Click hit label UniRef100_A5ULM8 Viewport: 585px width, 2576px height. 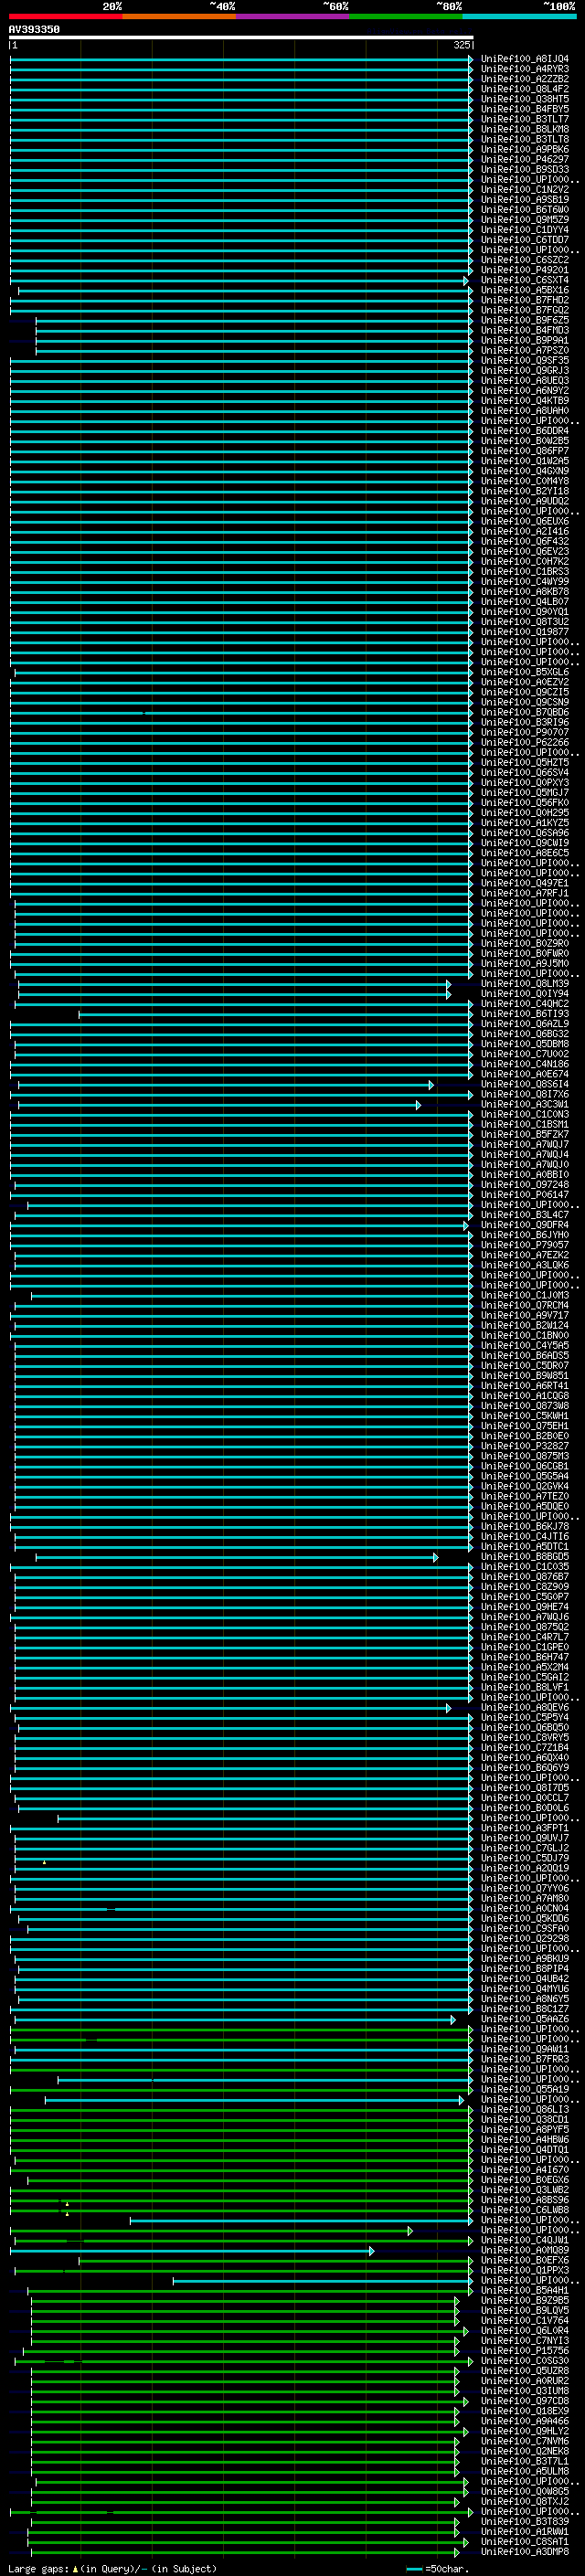(x=524, y=2472)
